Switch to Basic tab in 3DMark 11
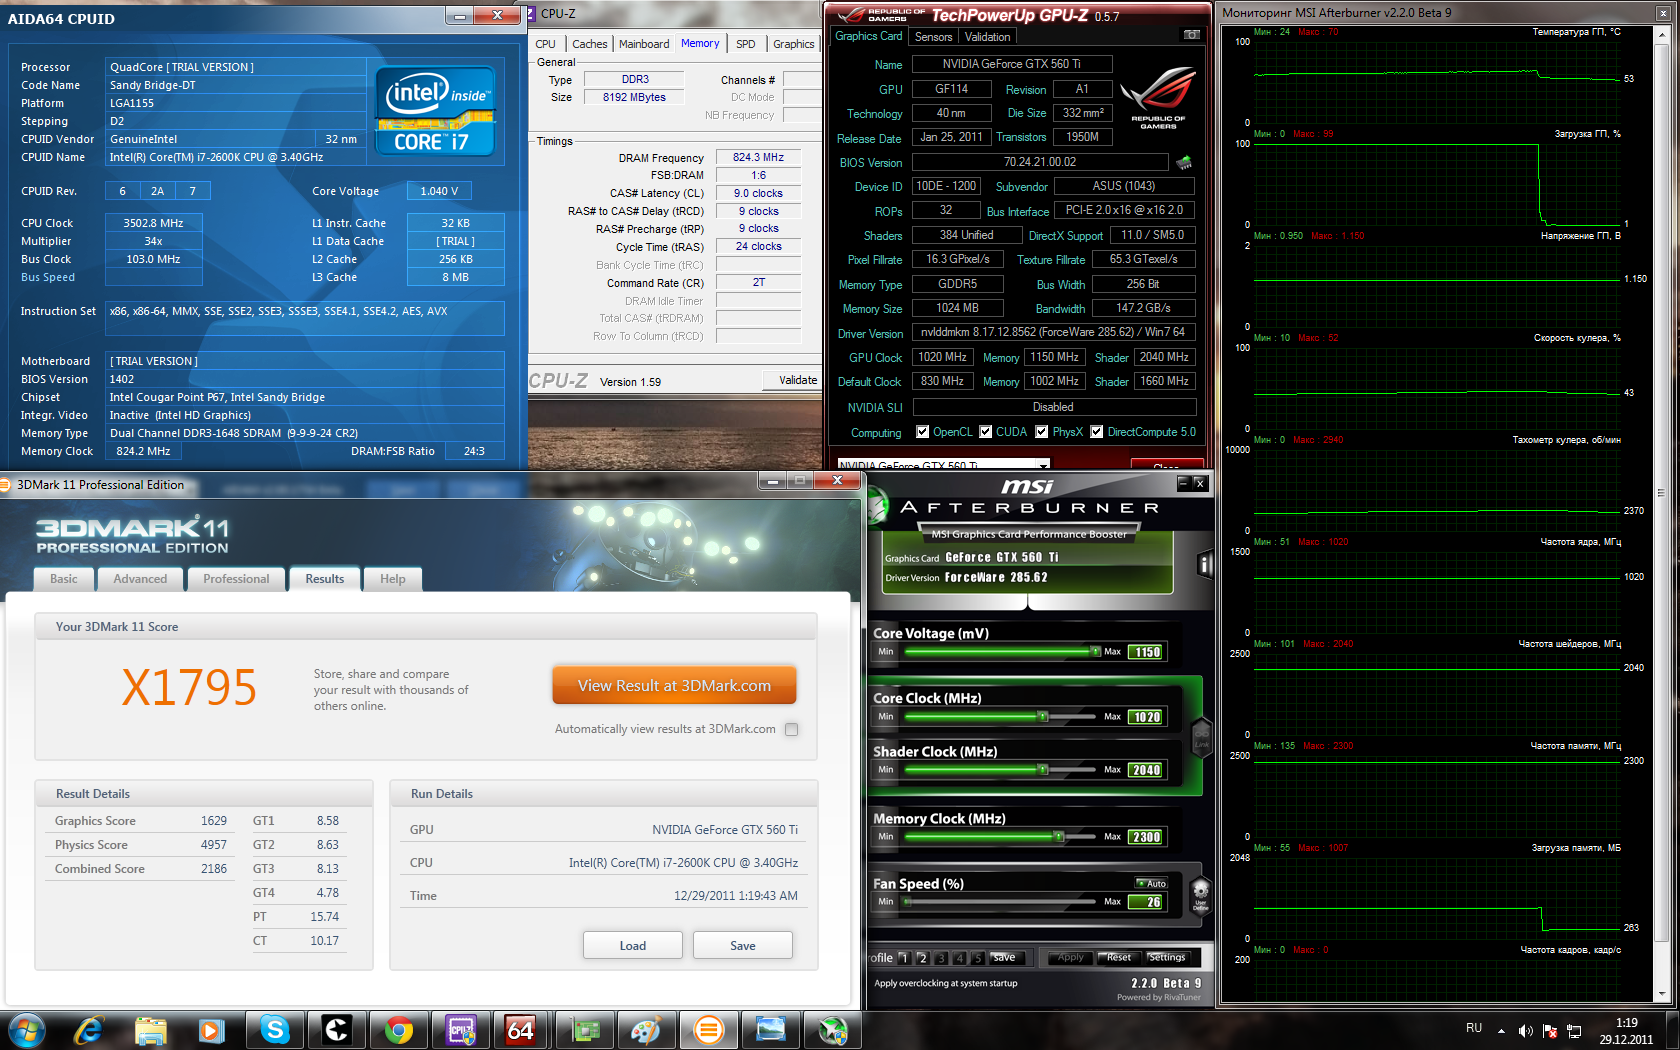Image resolution: width=1680 pixels, height=1050 pixels. (64, 579)
